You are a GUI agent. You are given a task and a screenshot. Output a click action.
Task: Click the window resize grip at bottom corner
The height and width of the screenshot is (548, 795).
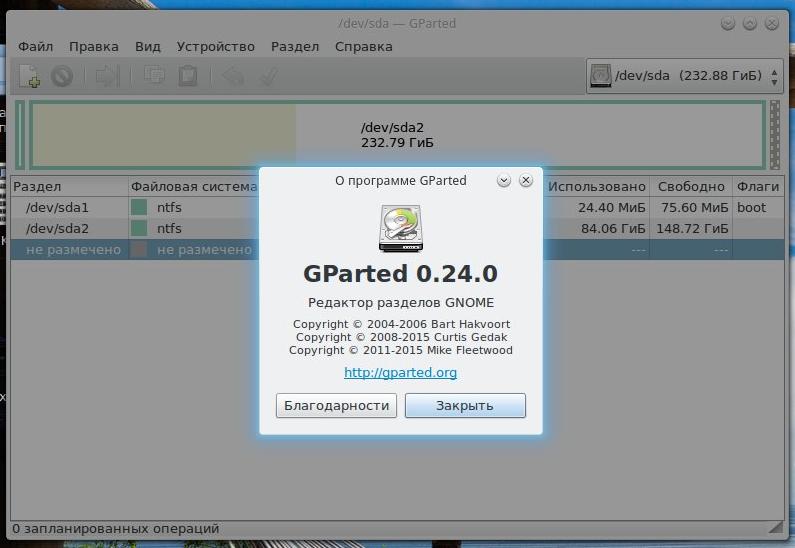pos(776,528)
